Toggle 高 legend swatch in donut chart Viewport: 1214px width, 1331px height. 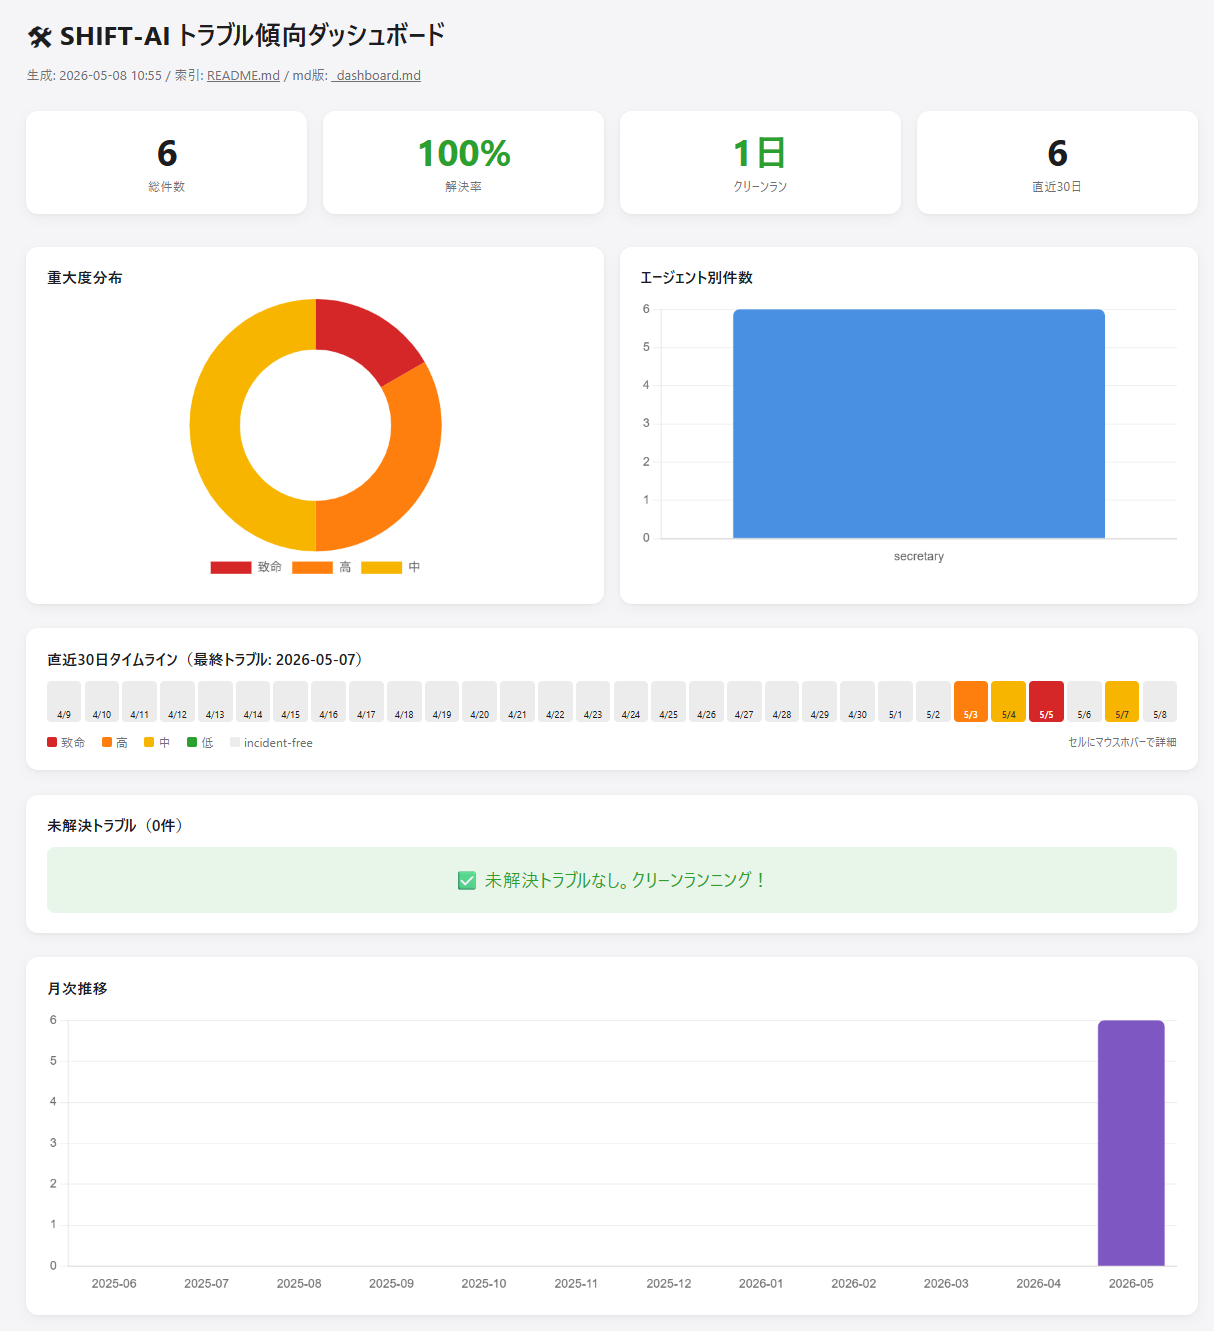[312, 567]
